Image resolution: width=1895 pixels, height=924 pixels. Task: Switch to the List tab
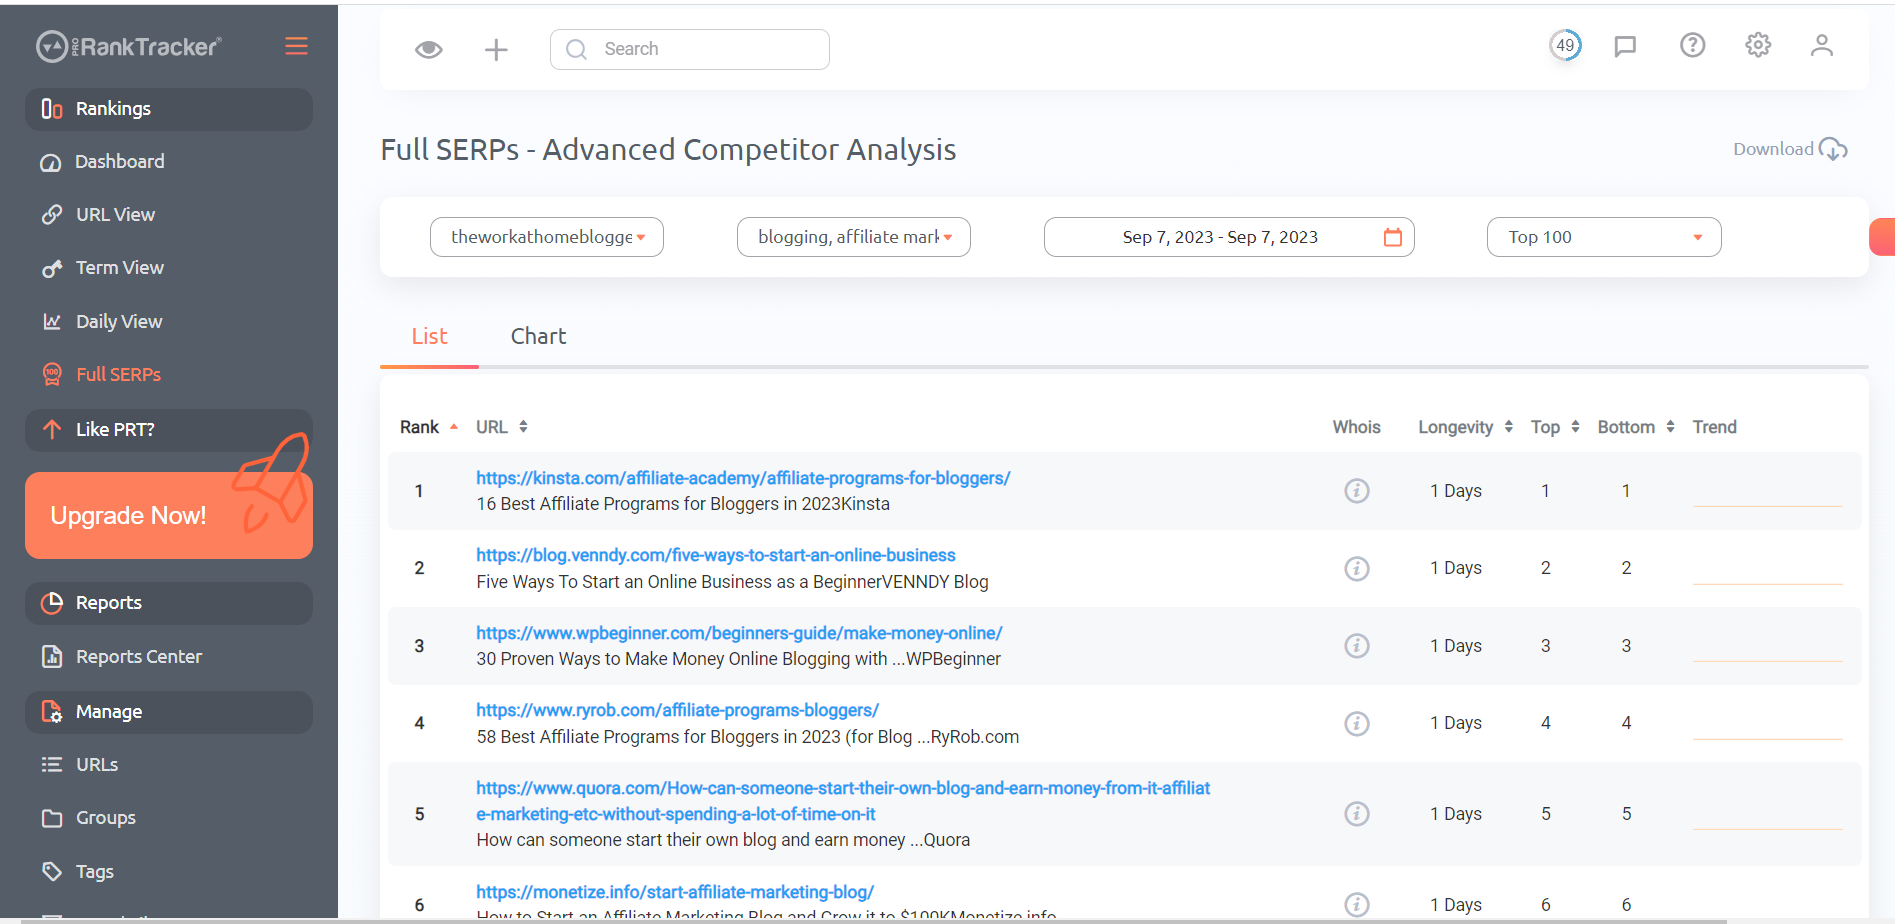click(x=429, y=336)
